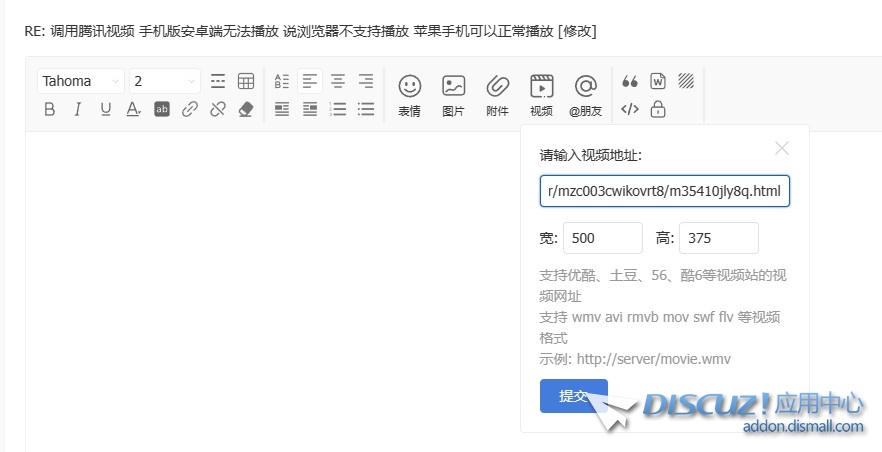Screen dimensions: 882x452
Task: Insert a quote block
Action: 630,81
